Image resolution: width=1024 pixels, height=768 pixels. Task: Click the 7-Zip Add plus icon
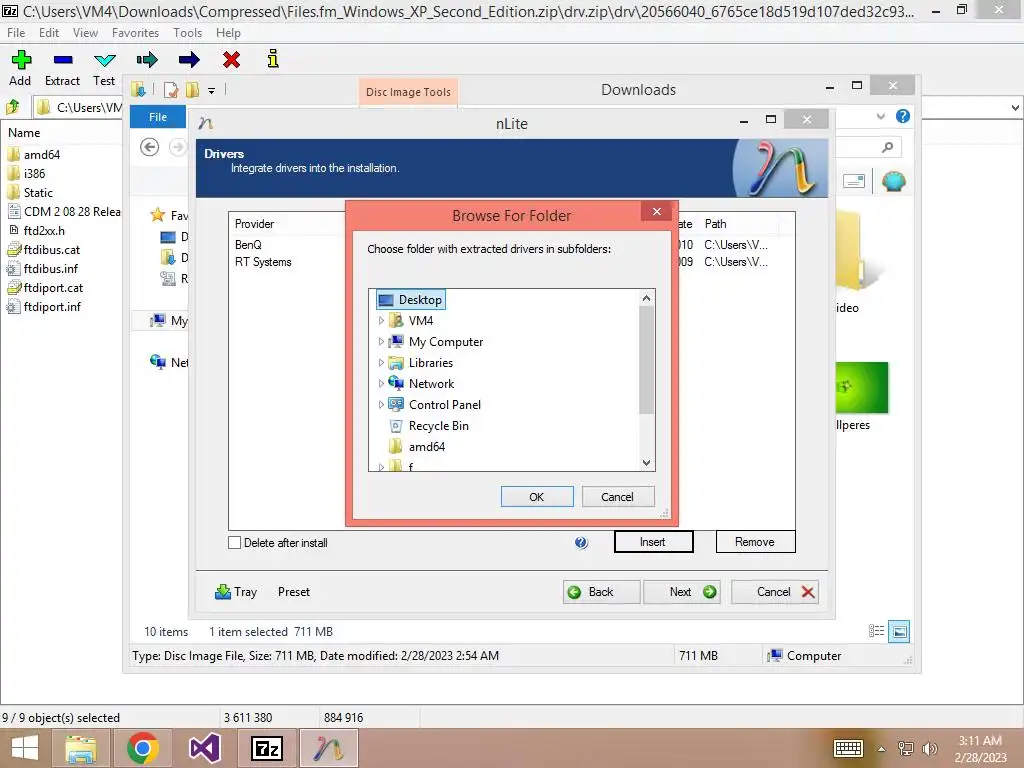point(21,60)
